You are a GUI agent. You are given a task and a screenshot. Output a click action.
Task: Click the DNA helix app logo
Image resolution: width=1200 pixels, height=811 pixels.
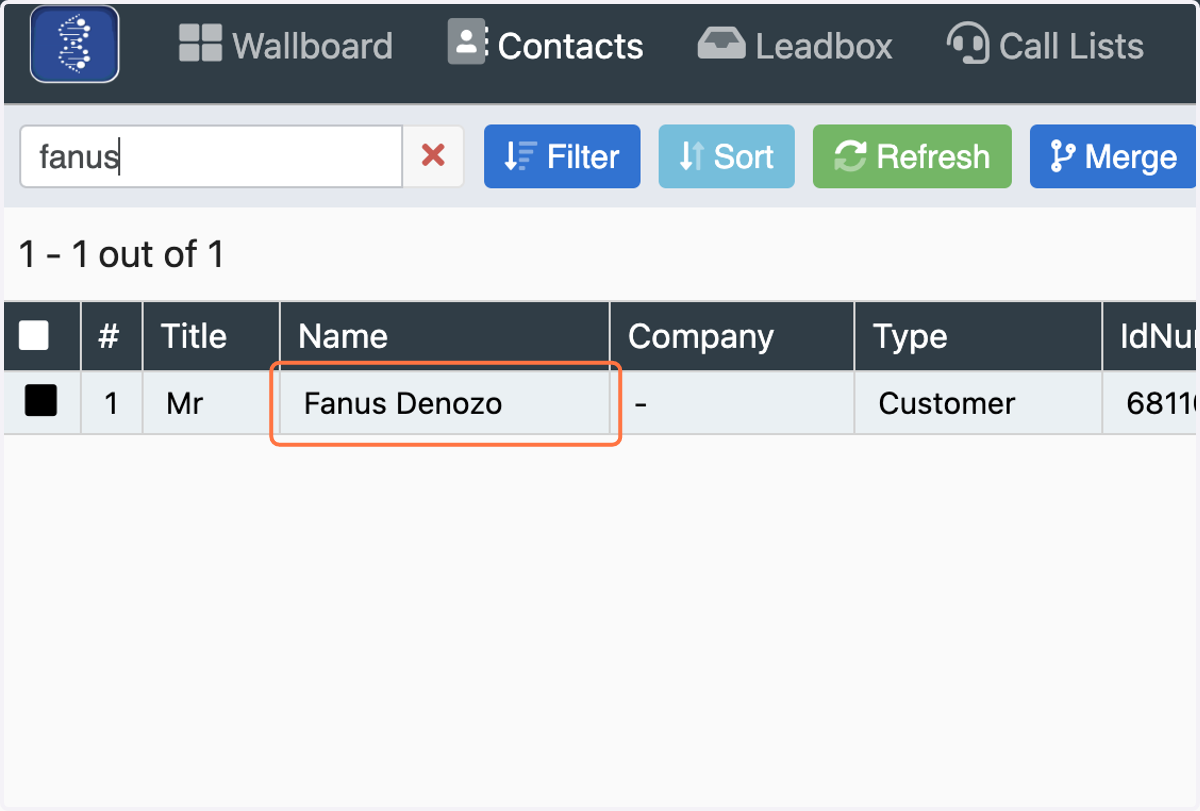(75, 44)
